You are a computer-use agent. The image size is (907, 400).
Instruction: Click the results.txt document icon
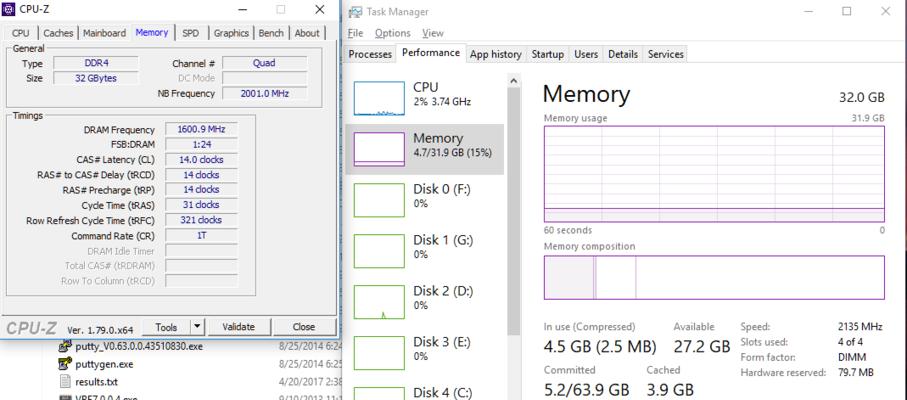(65, 382)
